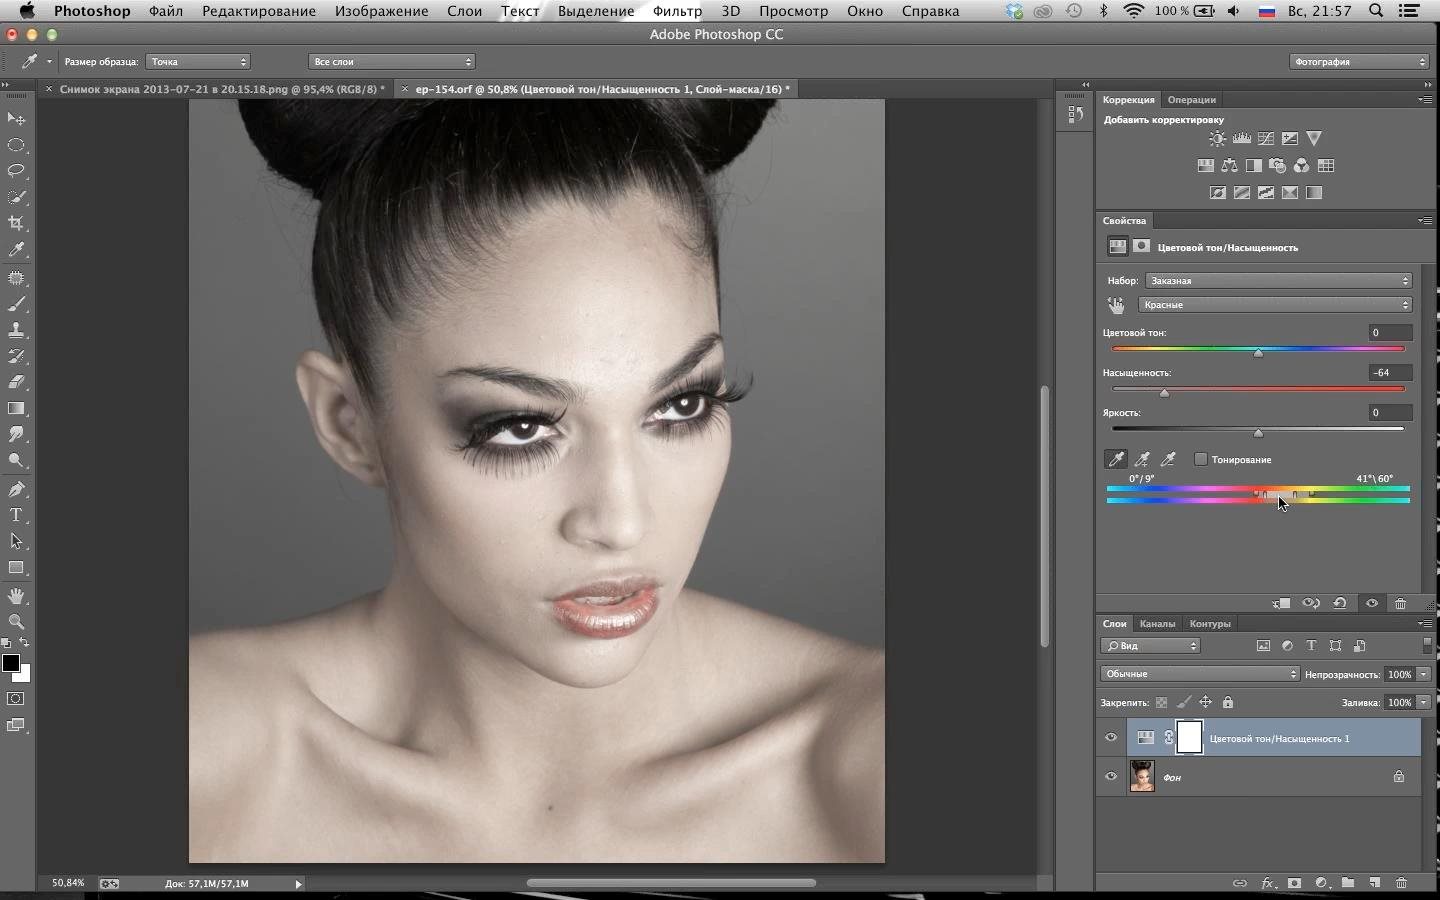Open the Слои menu in the menu bar

(x=464, y=11)
